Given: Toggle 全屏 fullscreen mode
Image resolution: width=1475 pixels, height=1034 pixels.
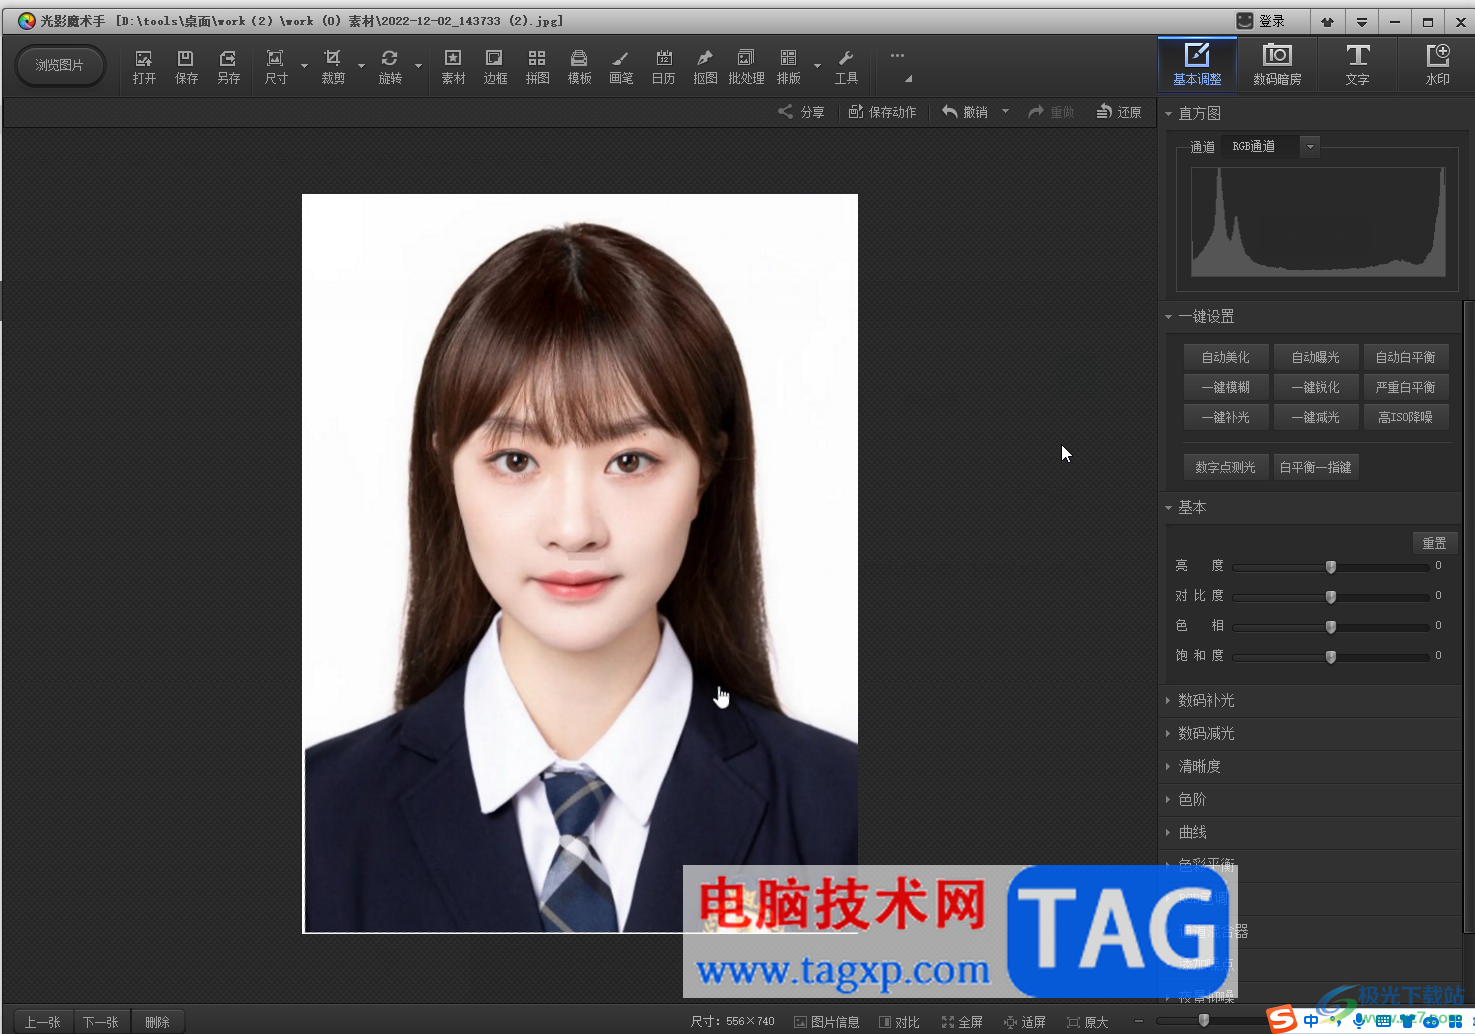Looking at the screenshot, I should click(x=962, y=1022).
